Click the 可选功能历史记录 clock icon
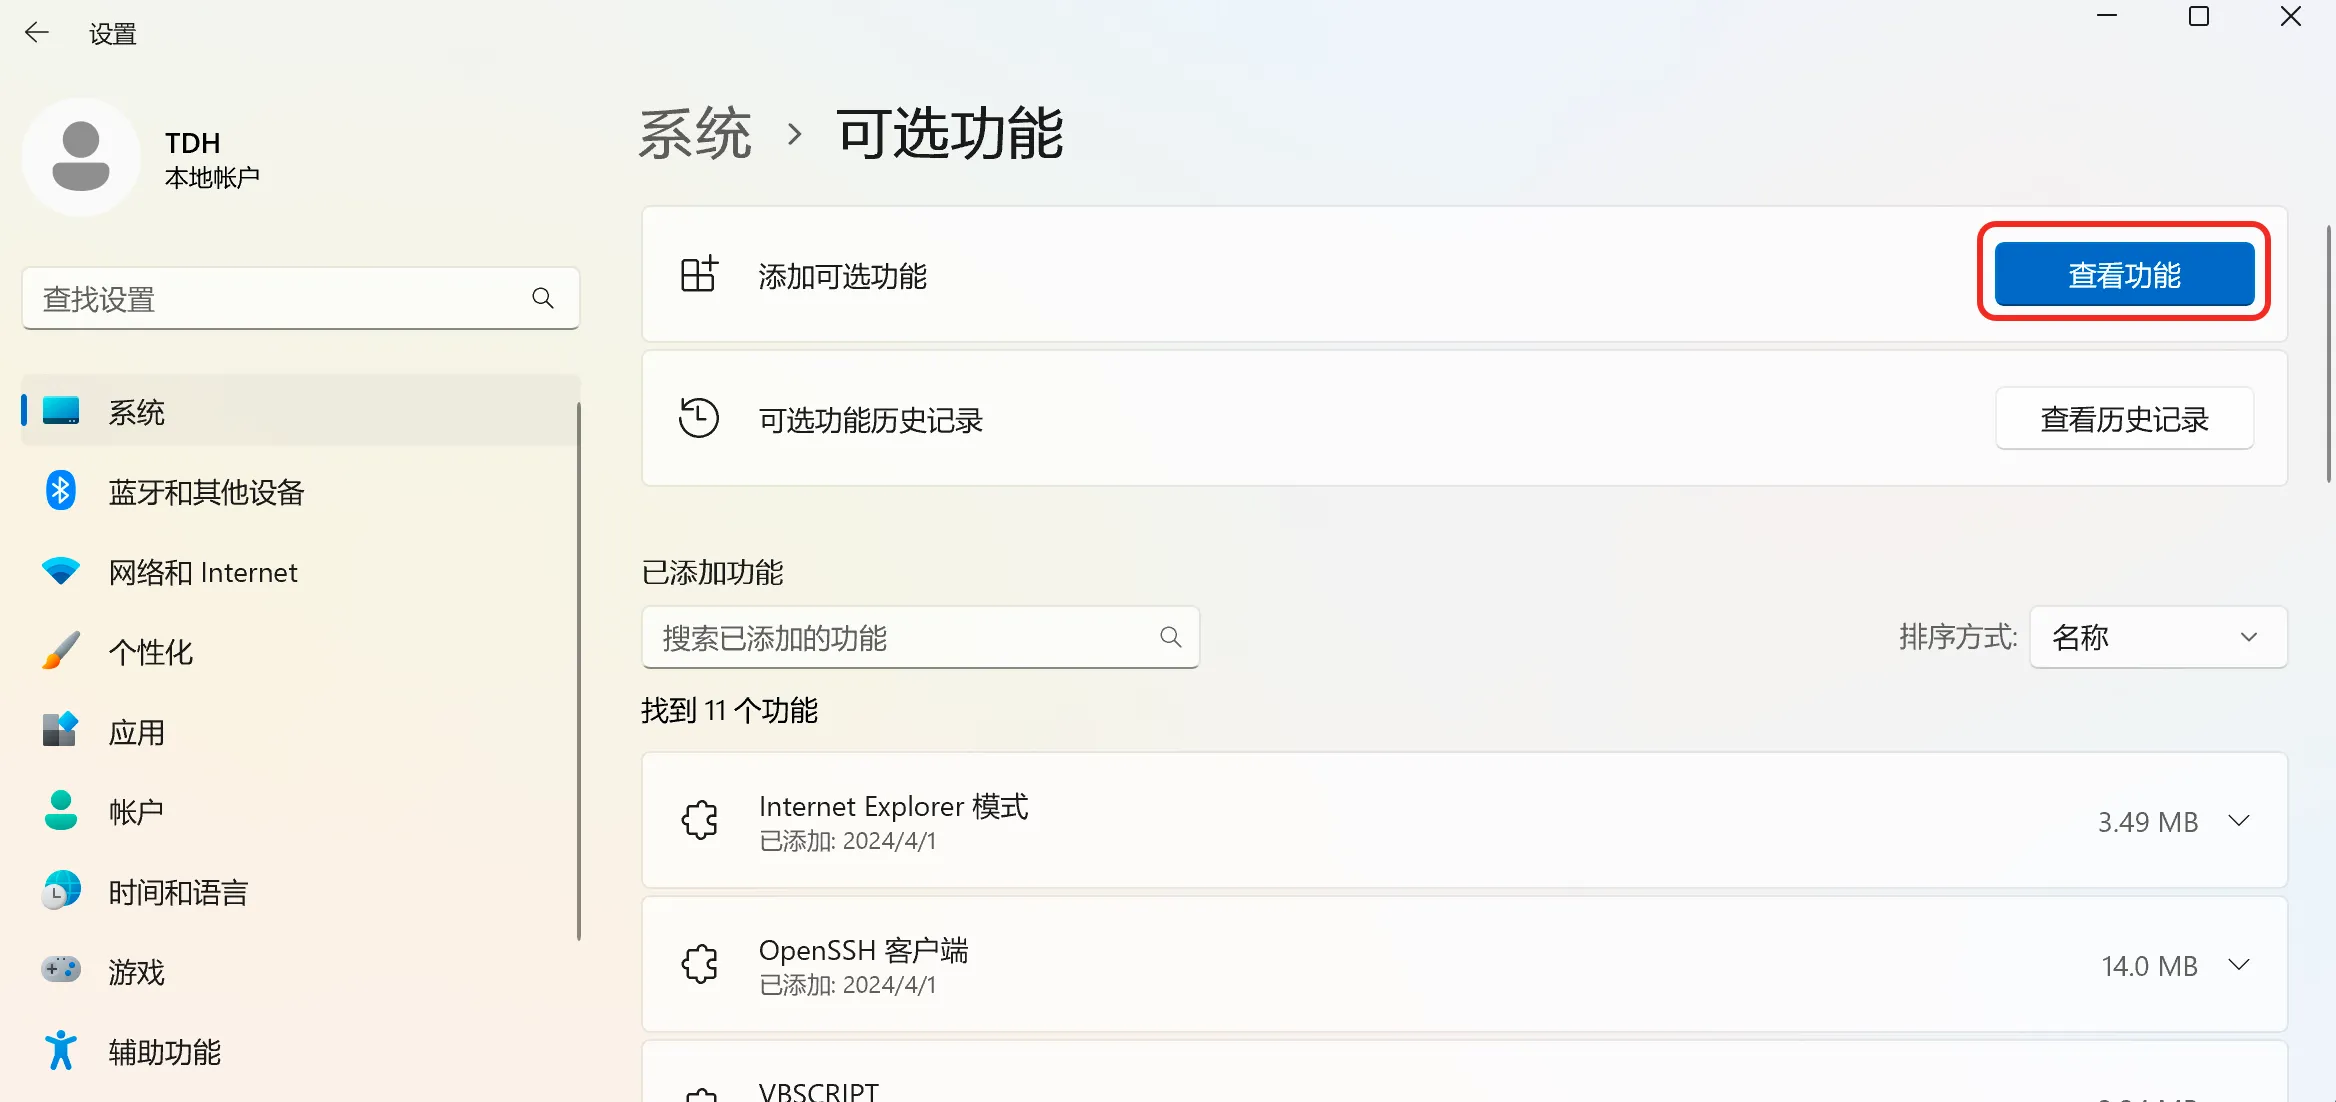 pyautogui.click(x=699, y=418)
